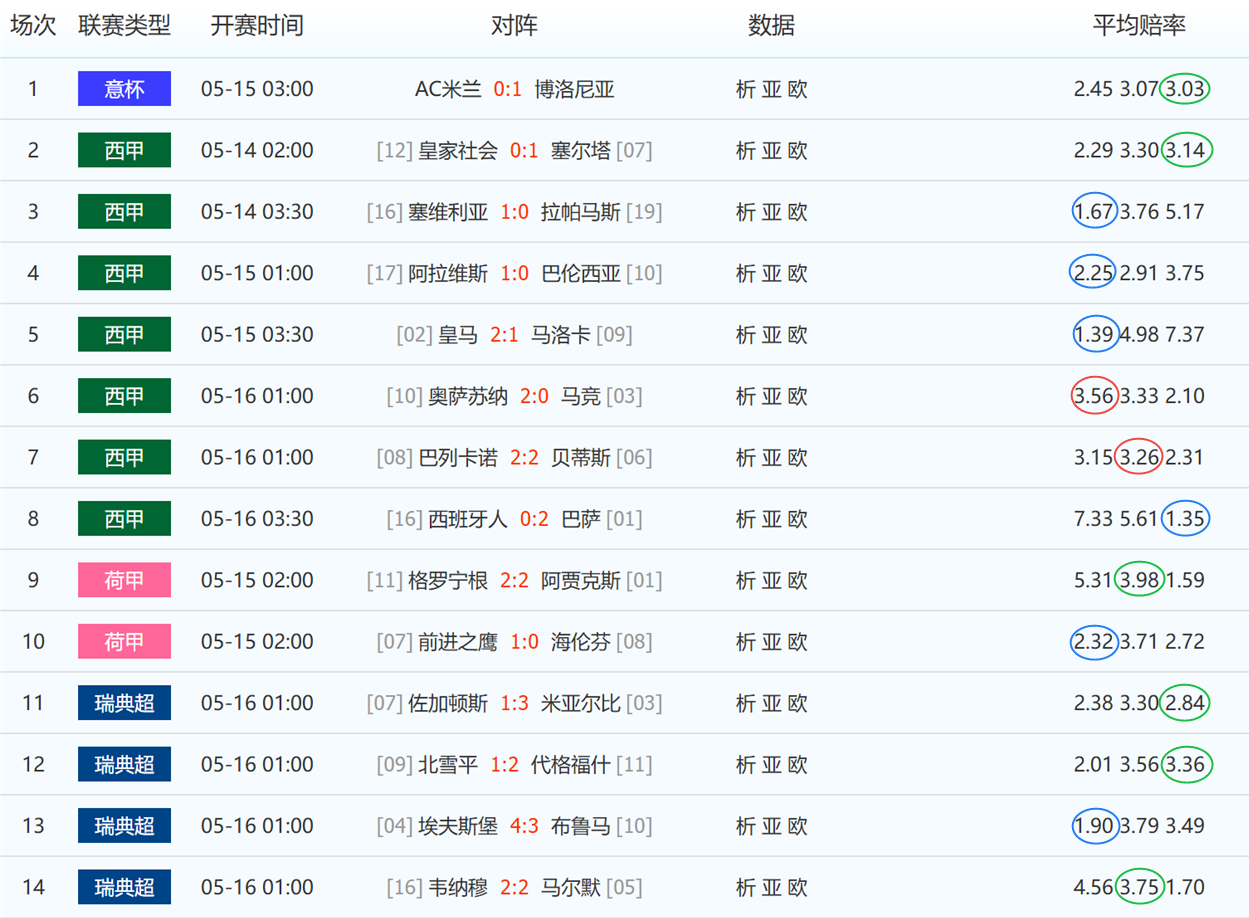Click the 1.67 odds in 塞维利亚 row
The image size is (1249, 918).
pos(1093,212)
